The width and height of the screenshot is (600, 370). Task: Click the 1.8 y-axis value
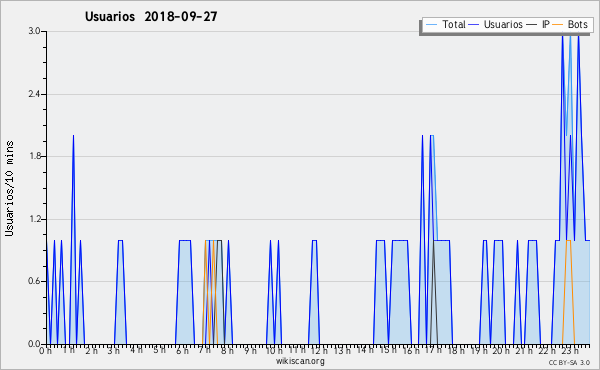[x=34, y=156]
